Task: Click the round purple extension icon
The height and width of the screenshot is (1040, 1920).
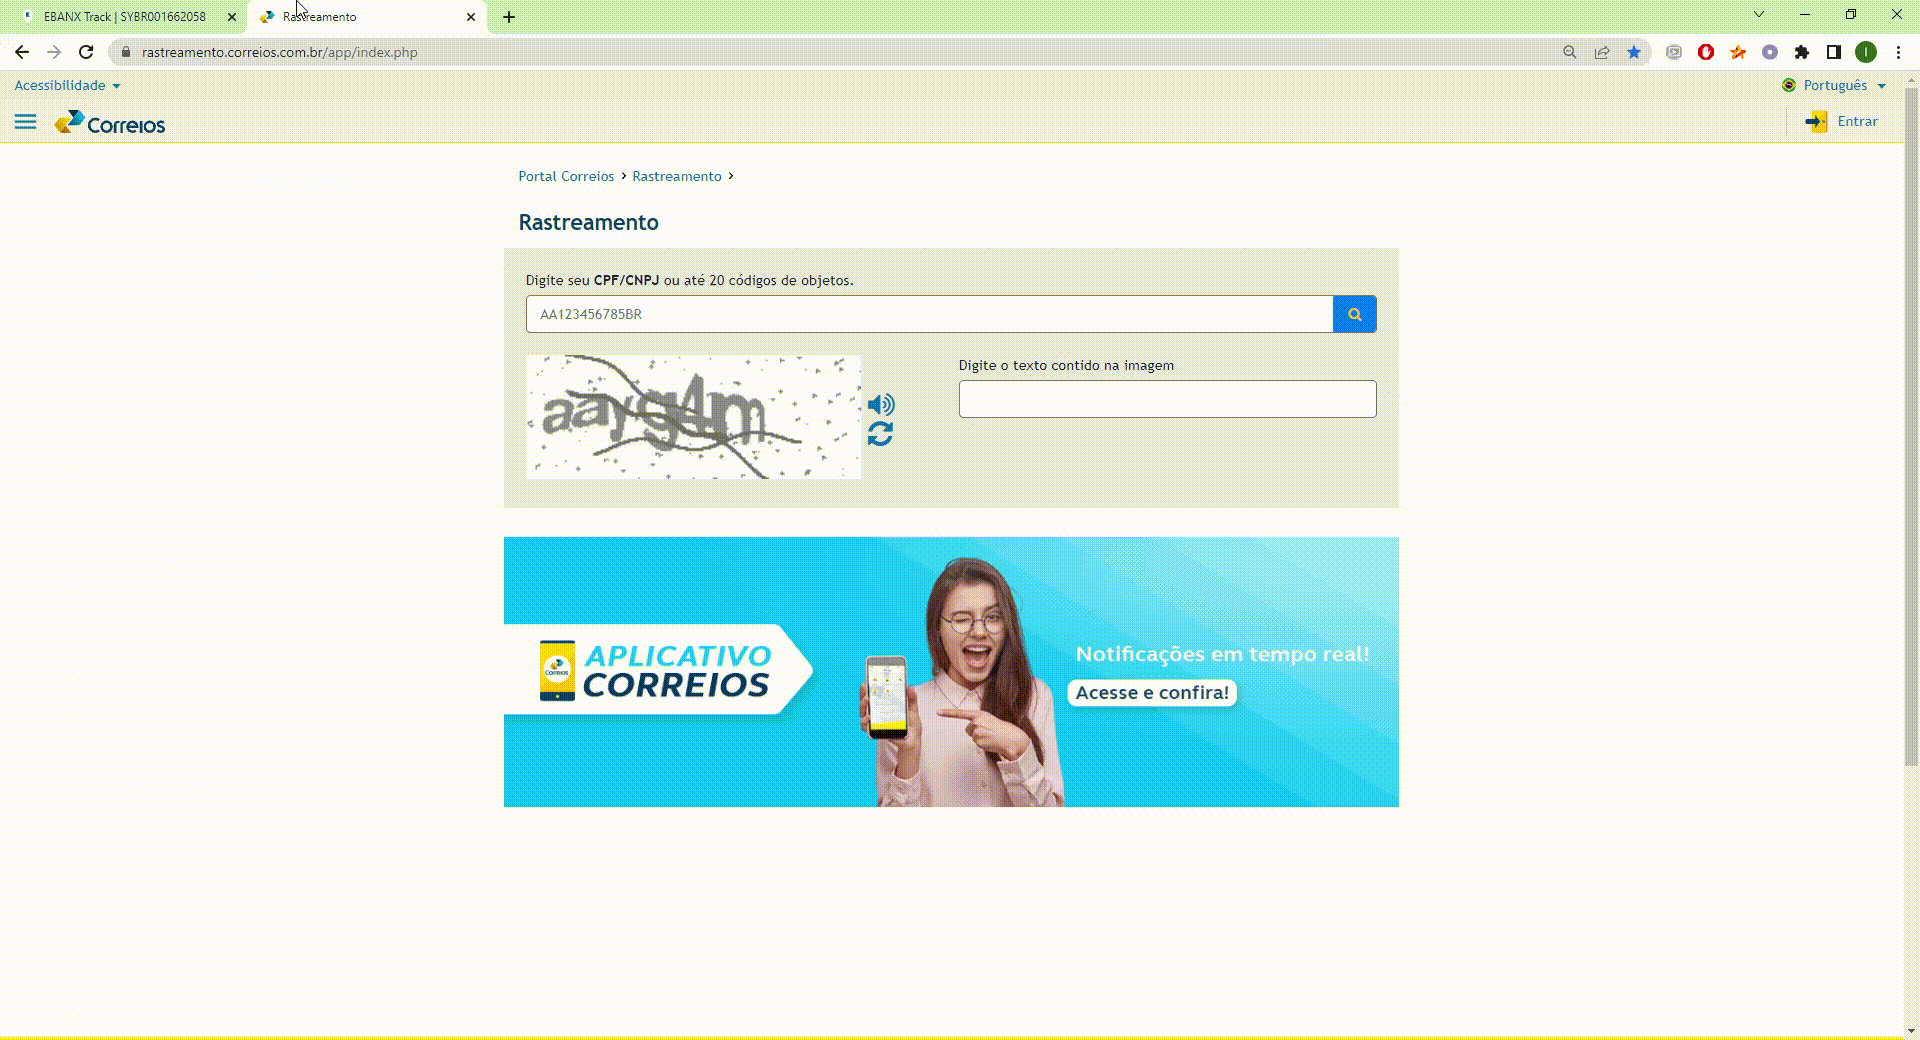Action: [1770, 52]
